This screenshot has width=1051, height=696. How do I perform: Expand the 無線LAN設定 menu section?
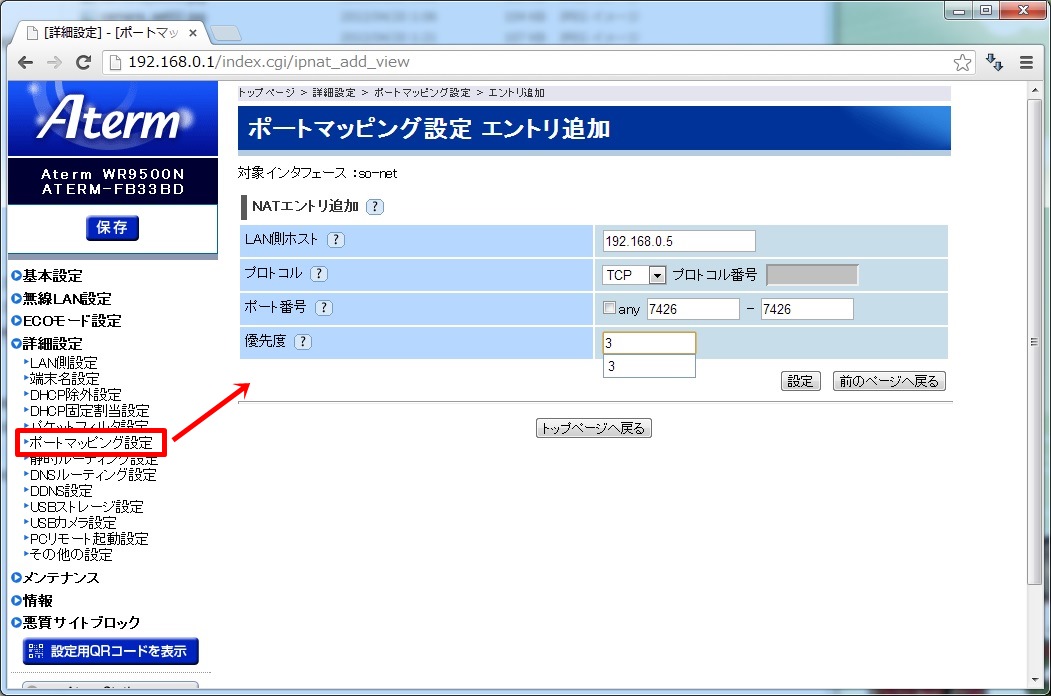pos(61,298)
